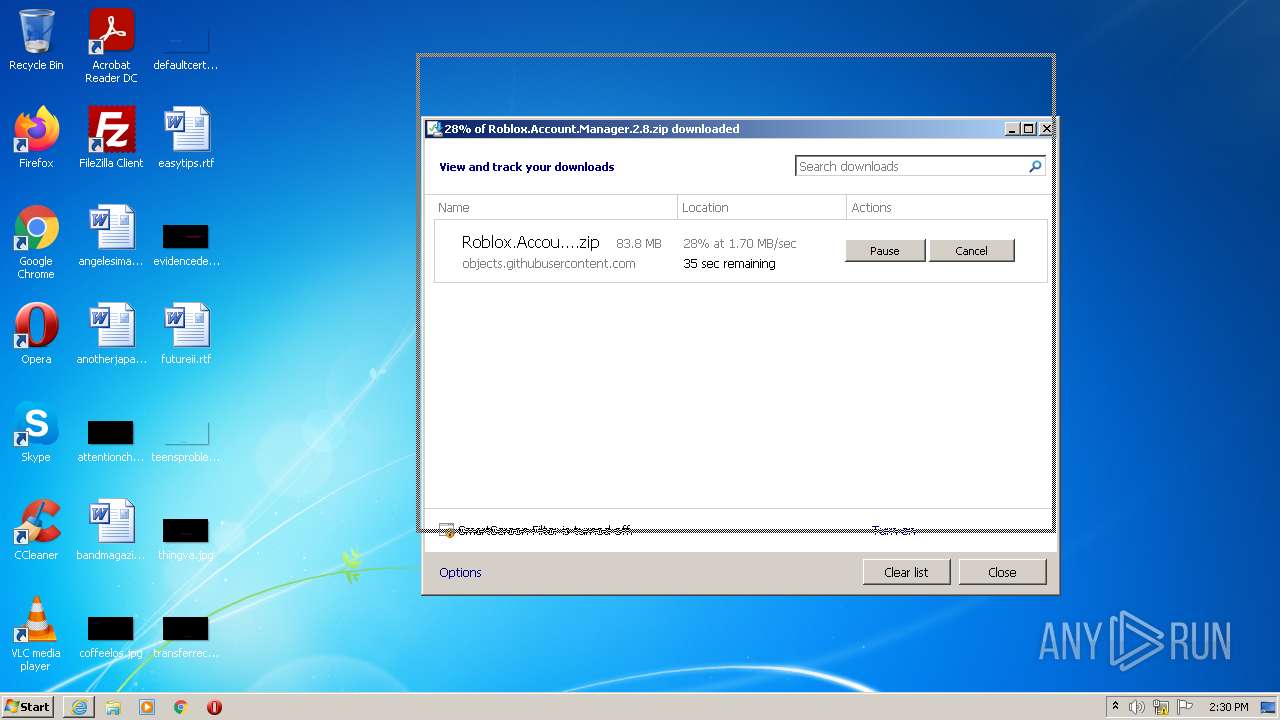Image resolution: width=1280 pixels, height=720 pixels.
Task: Launch Firefox from the desktop shortcut
Action: pos(36,138)
